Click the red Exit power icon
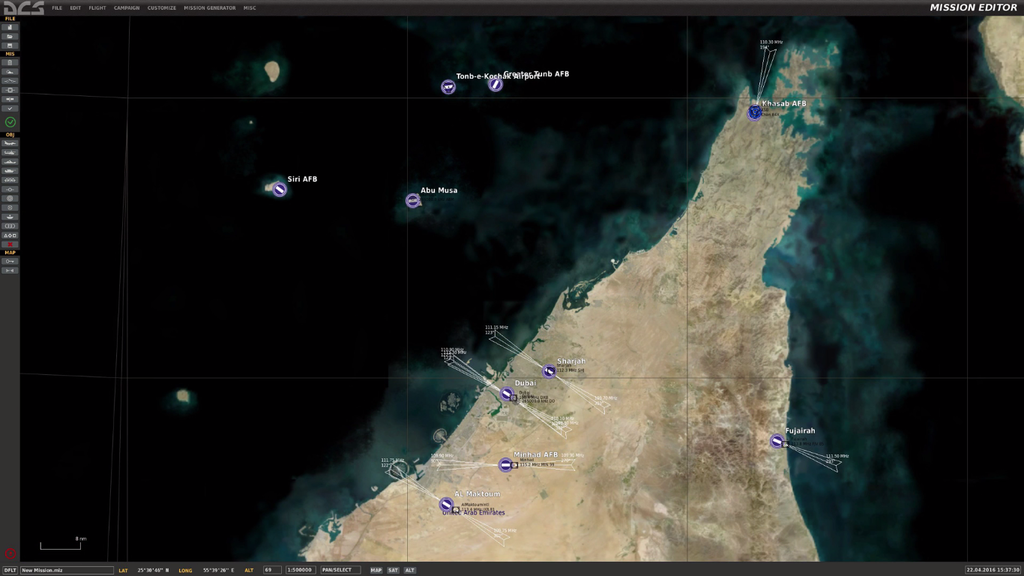1024x576 pixels. click(x=10, y=553)
